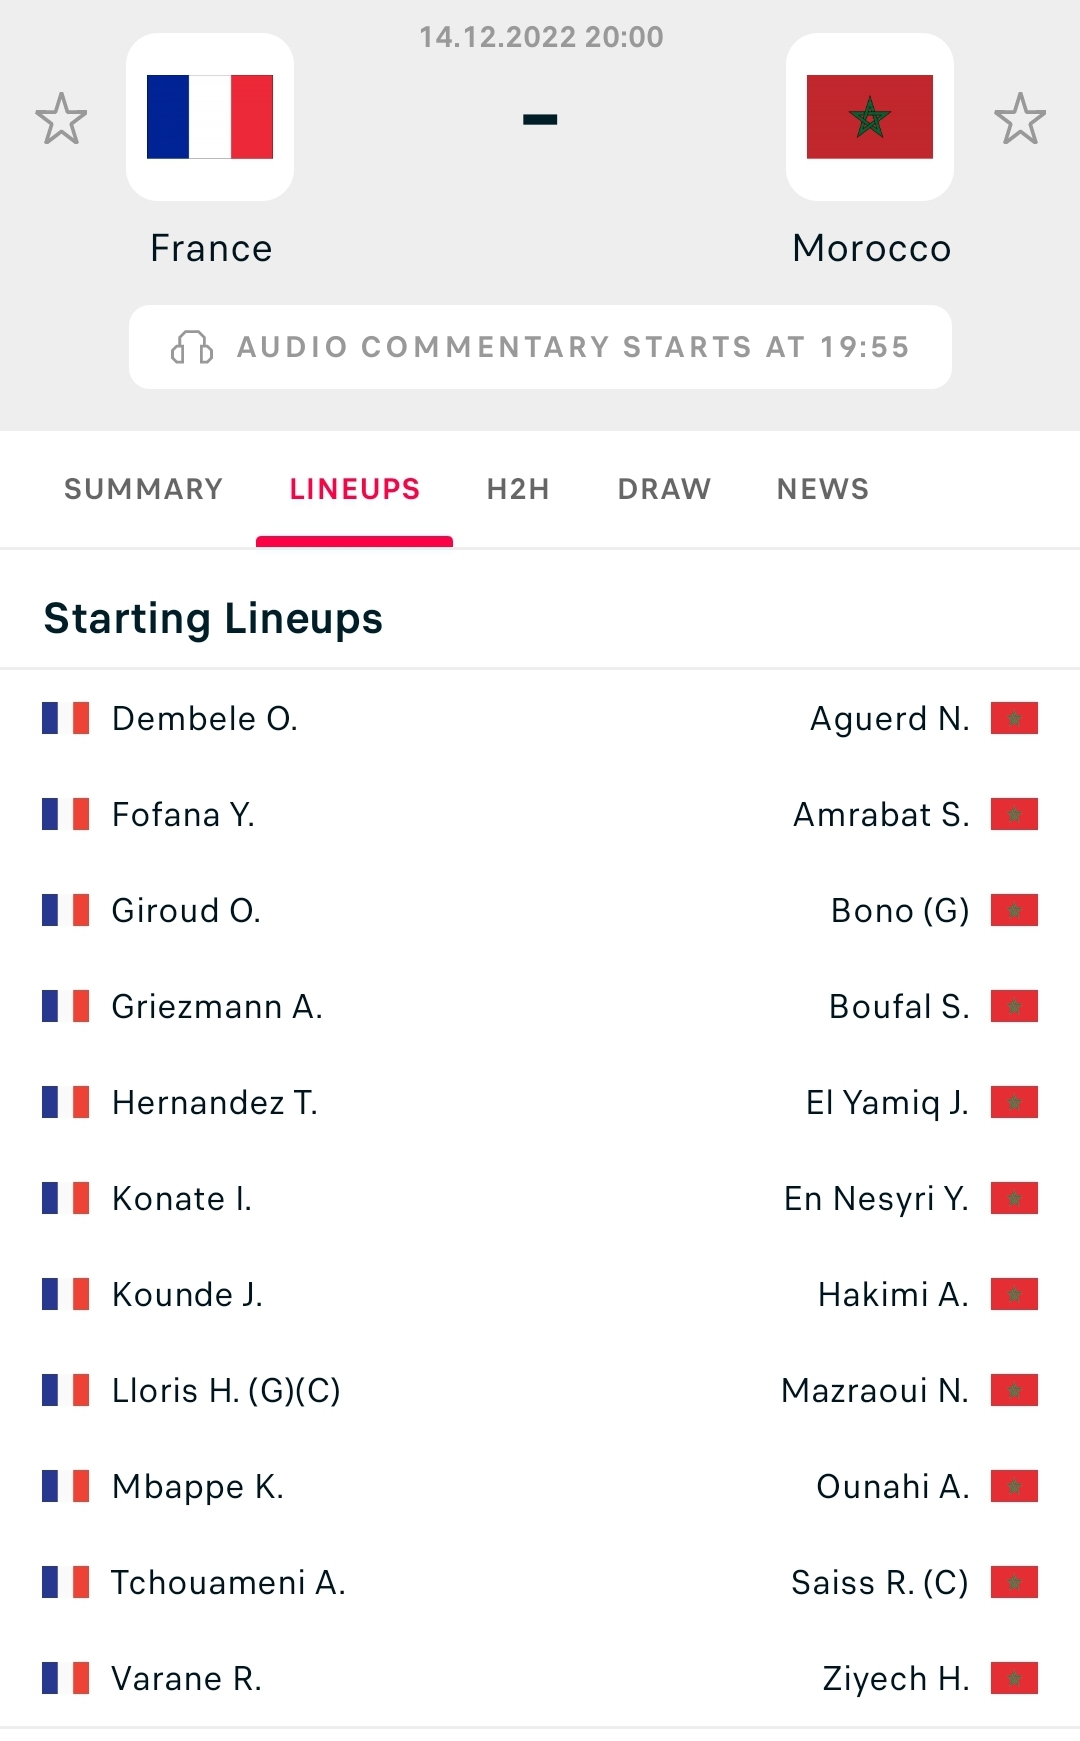Toggle favorite star for France

(x=61, y=118)
